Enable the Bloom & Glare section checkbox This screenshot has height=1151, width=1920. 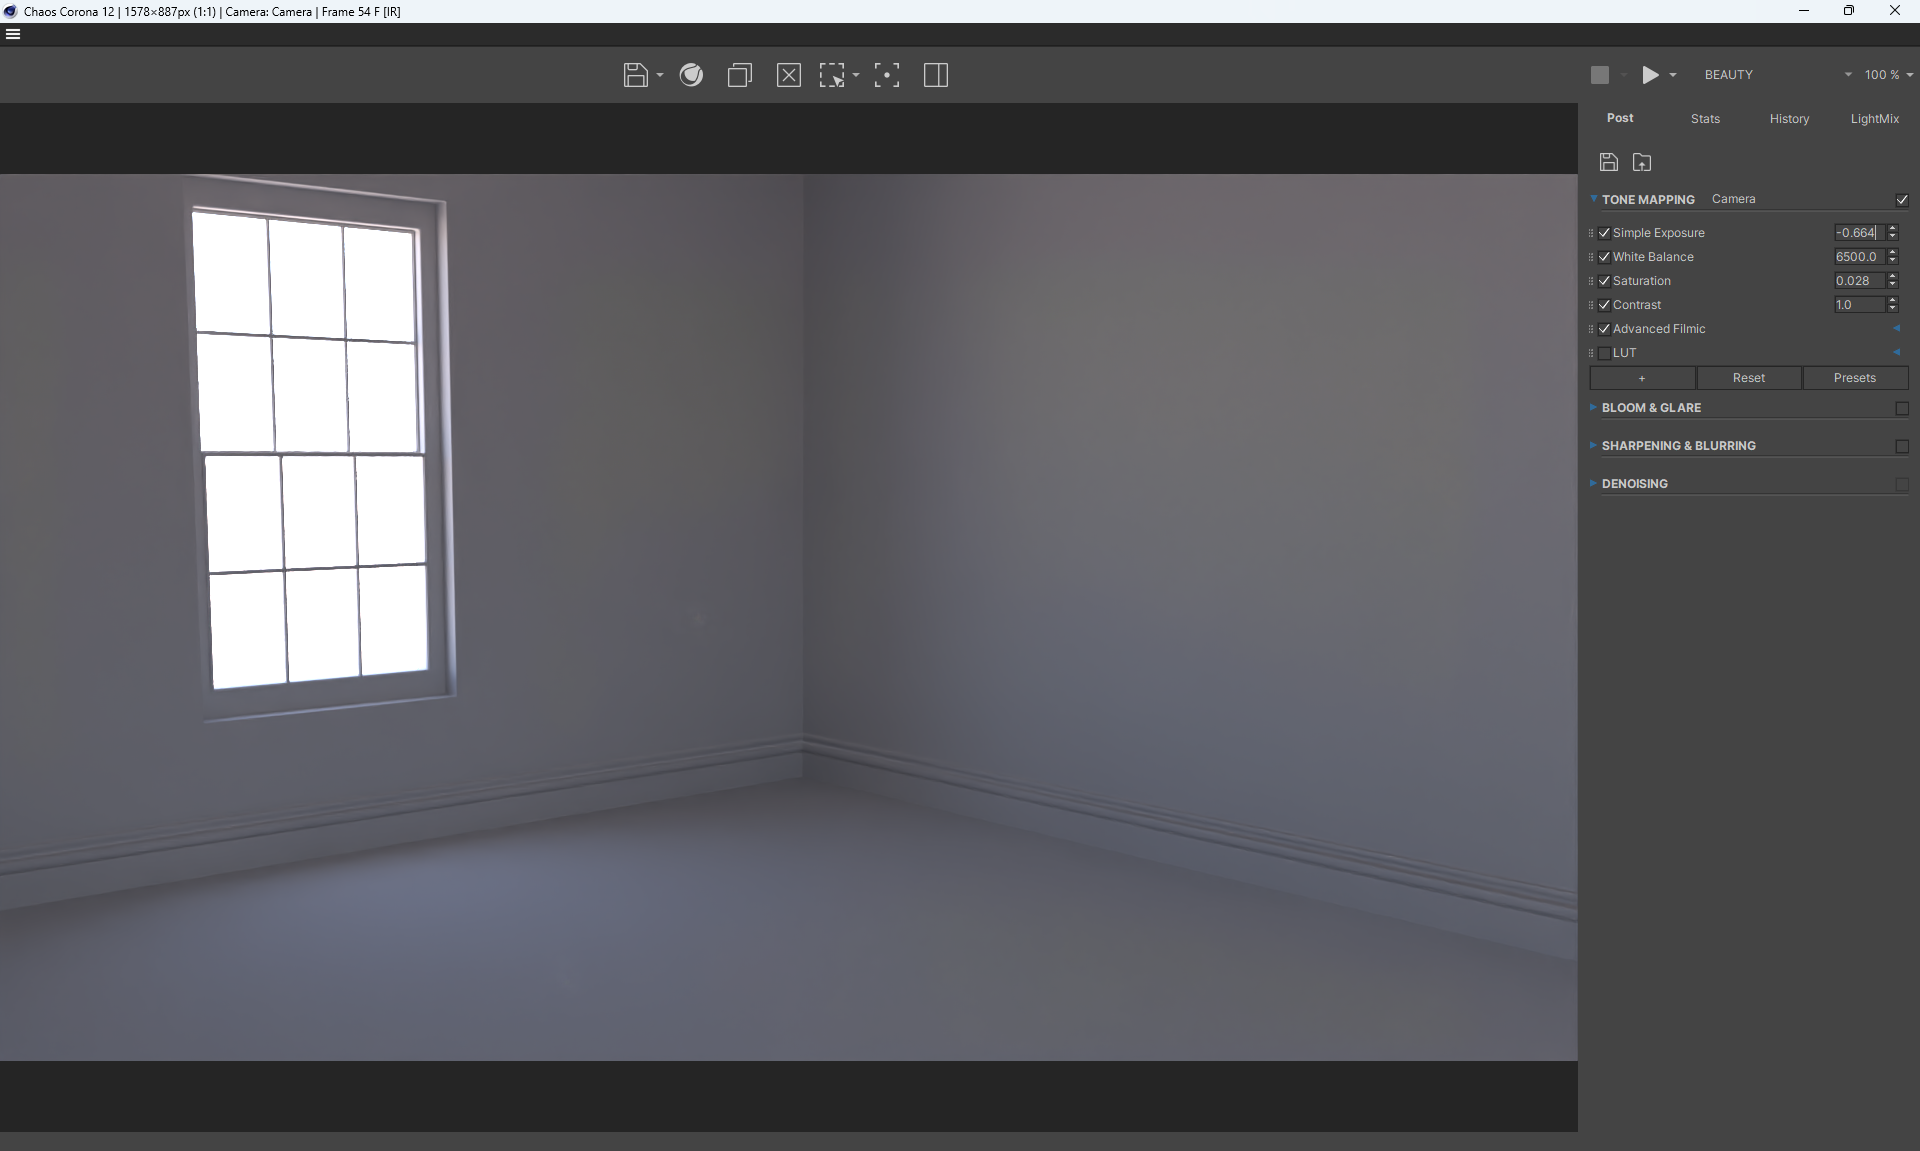(x=1902, y=408)
